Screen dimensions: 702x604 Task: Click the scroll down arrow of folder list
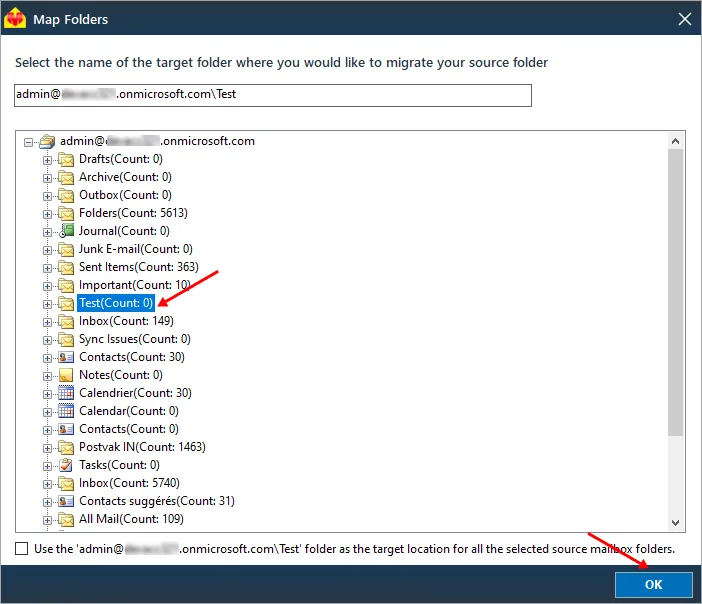click(x=676, y=523)
